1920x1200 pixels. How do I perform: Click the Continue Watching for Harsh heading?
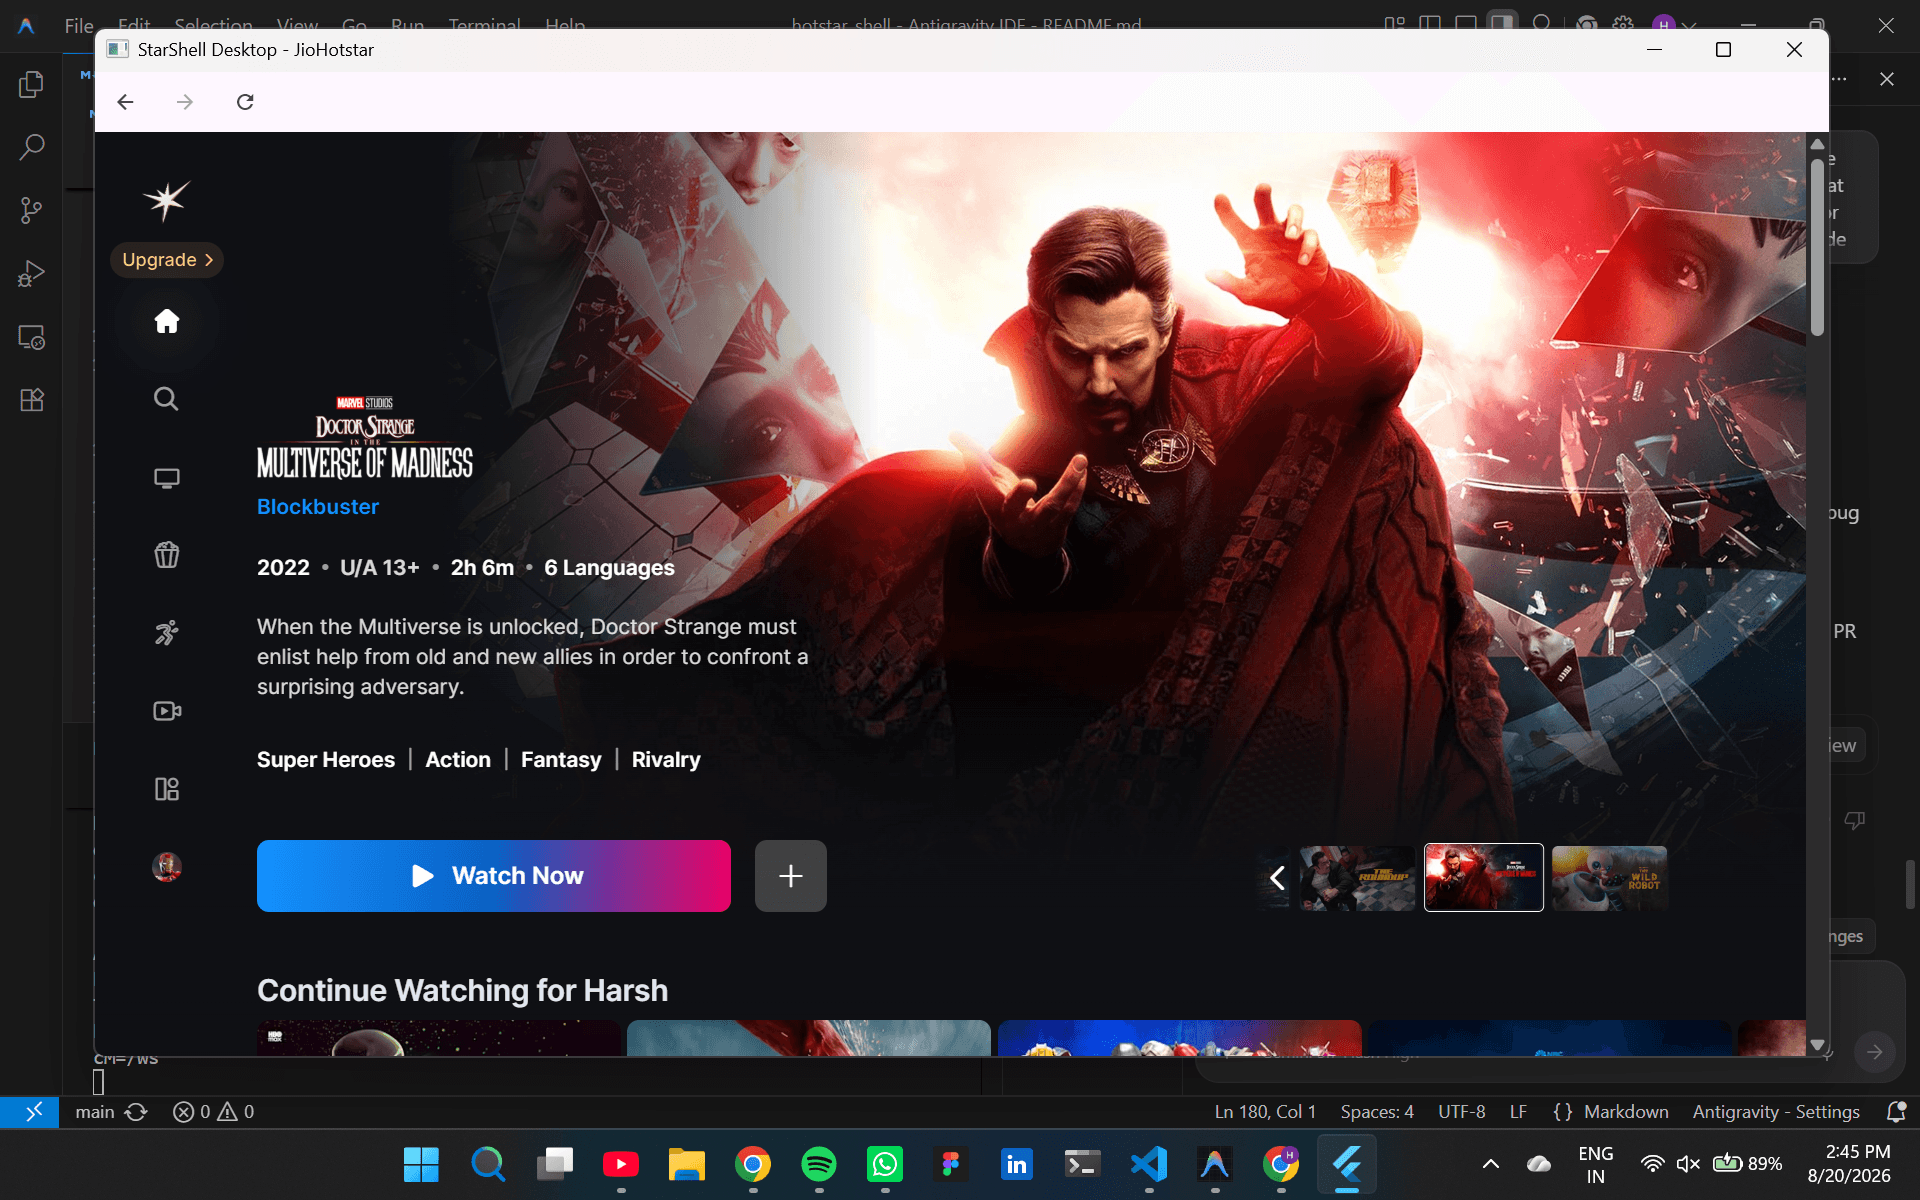coord(462,990)
